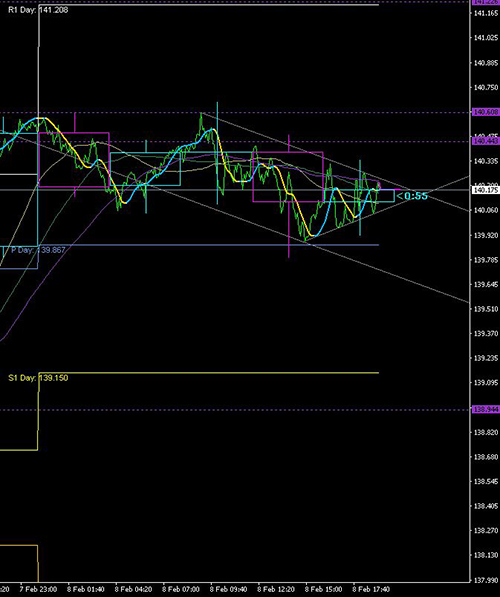Click the 139.510 price scale label

coord(486,309)
